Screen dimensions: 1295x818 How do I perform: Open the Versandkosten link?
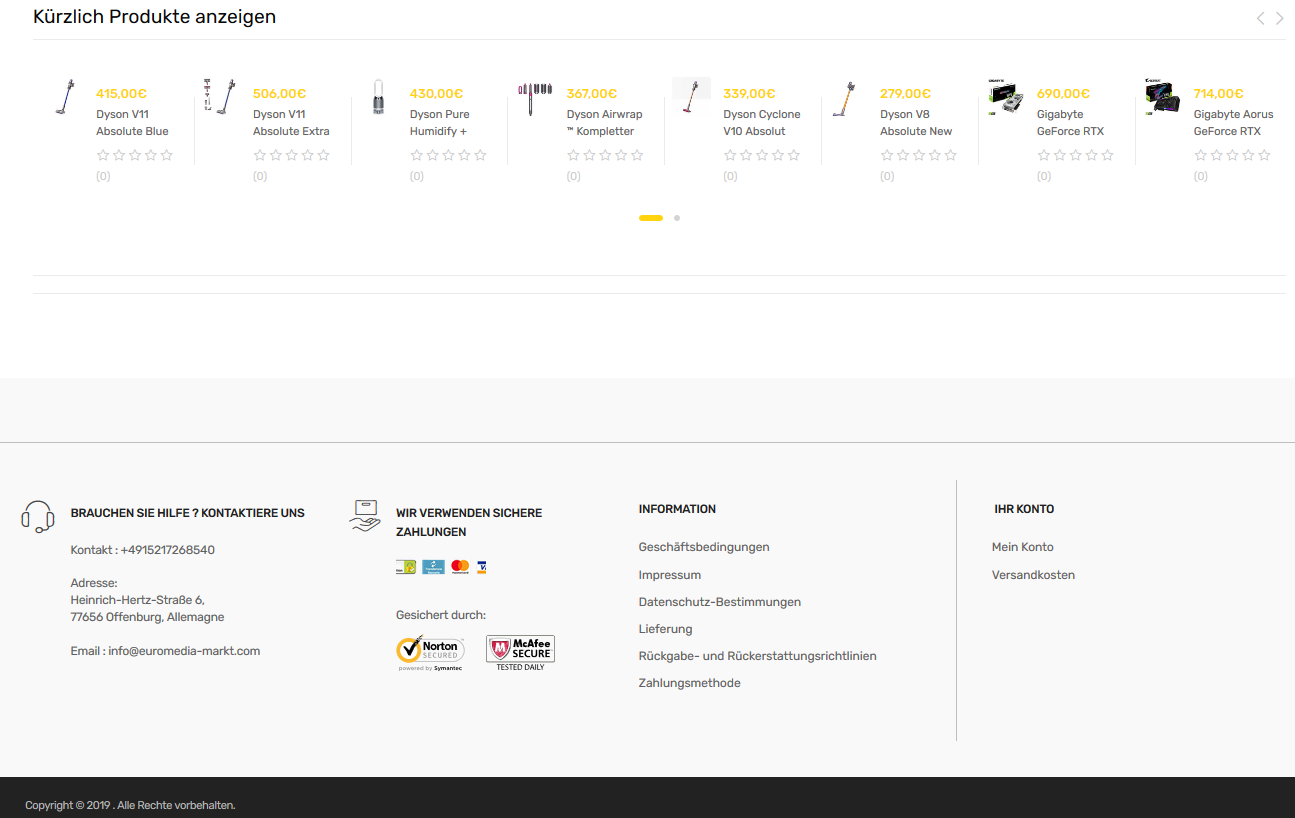(1033, 575)
